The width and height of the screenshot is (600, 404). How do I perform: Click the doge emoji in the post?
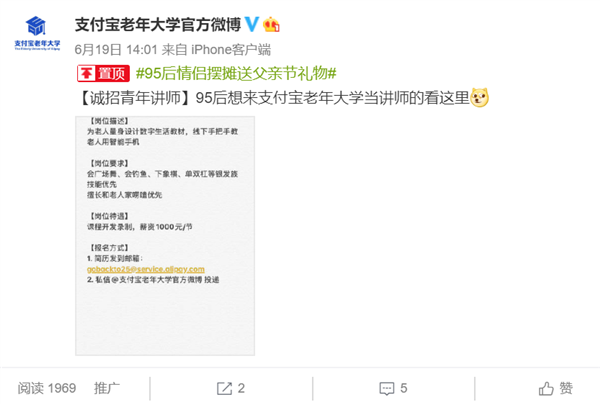(x=479, y=98)
